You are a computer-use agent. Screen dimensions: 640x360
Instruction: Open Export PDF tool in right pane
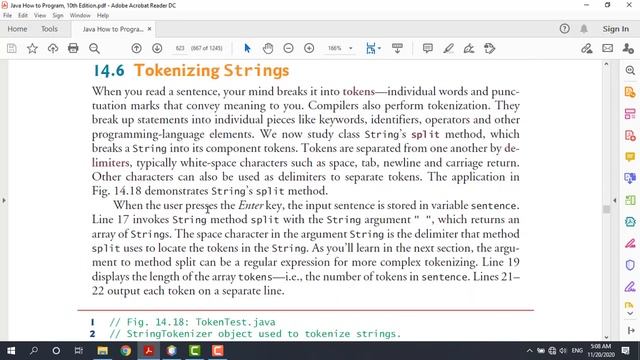coord(630,92)
